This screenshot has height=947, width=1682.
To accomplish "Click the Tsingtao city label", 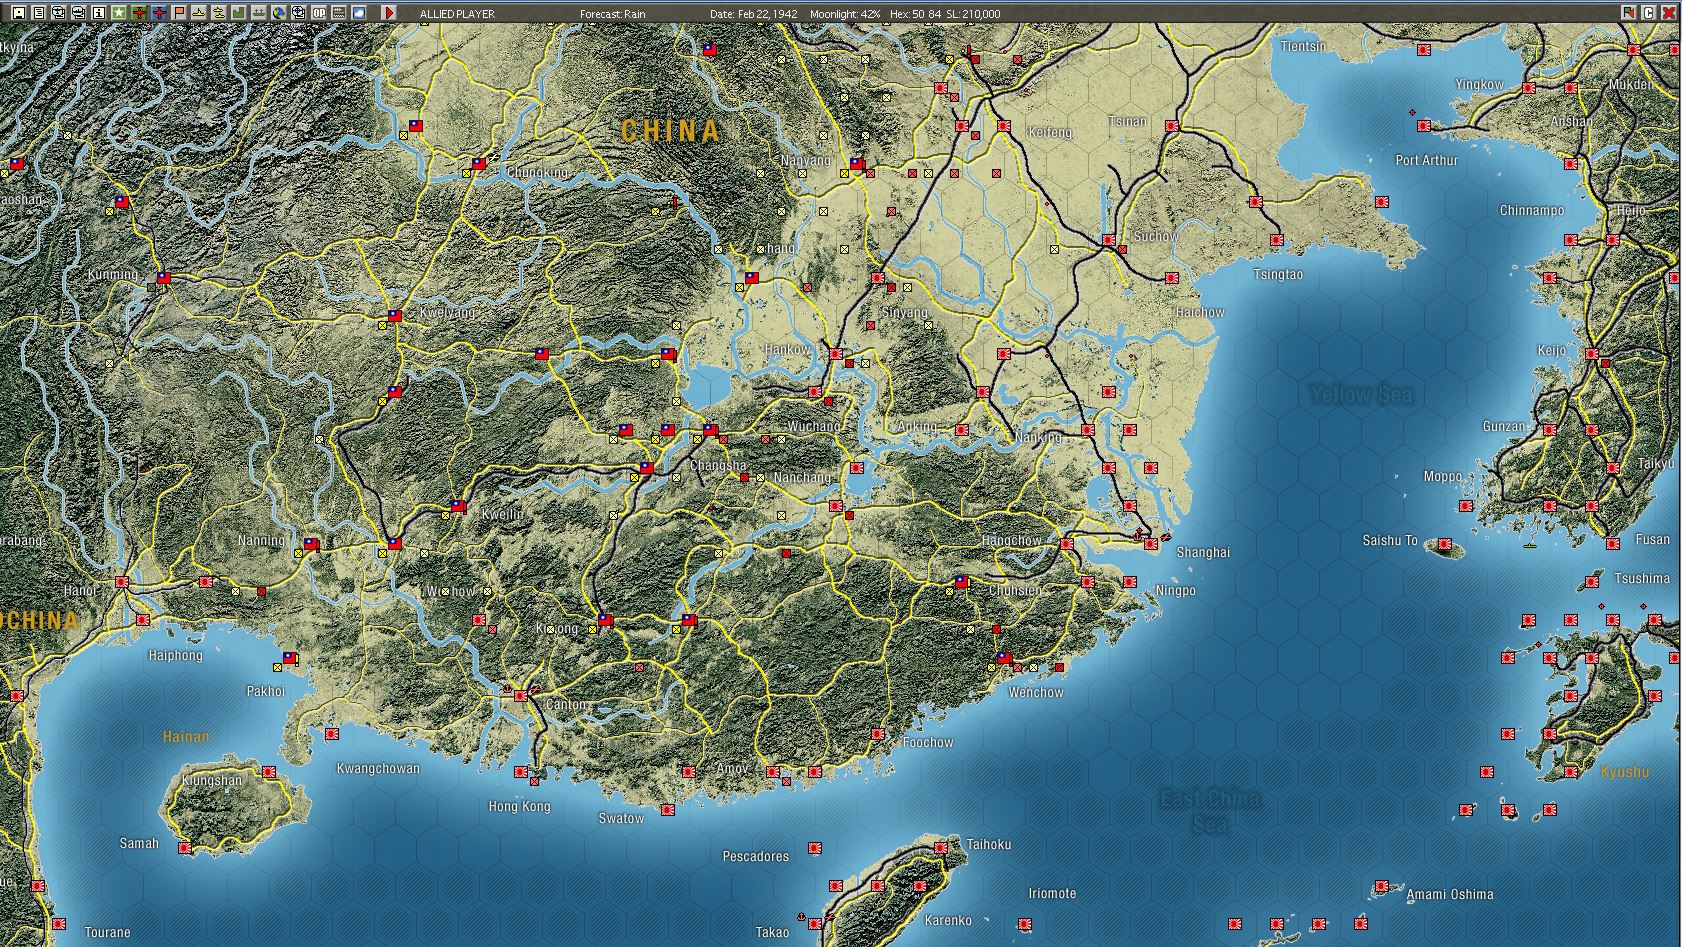I will point(1278,274).
